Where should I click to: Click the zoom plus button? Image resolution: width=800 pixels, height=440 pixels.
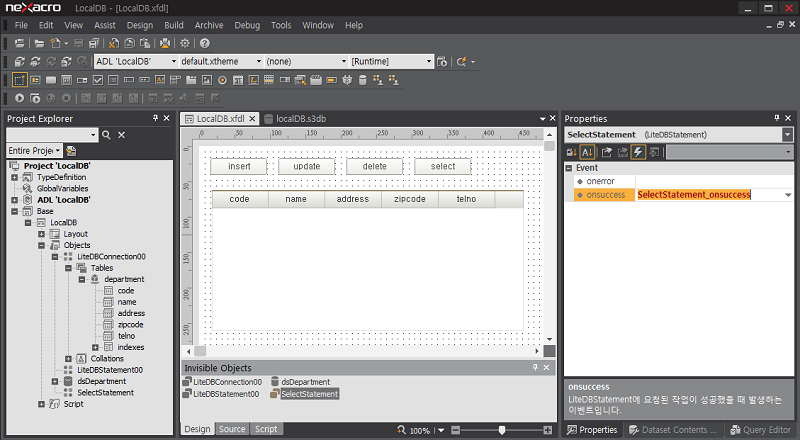[x=547, y=430]
